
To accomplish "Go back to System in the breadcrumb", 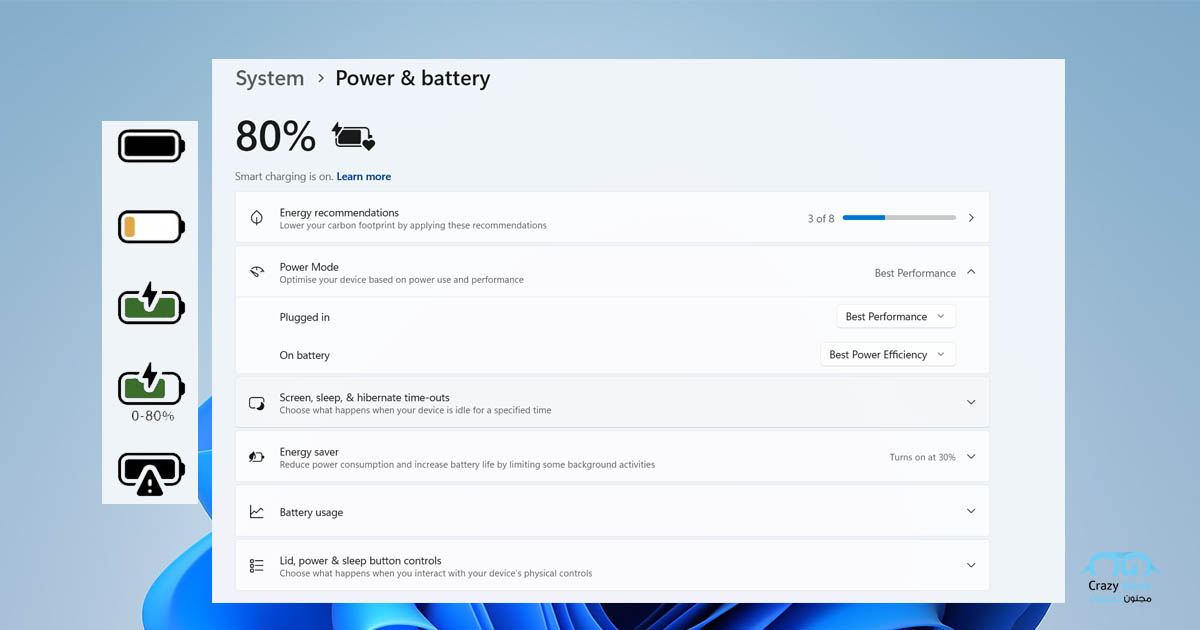I will (270, 78).
